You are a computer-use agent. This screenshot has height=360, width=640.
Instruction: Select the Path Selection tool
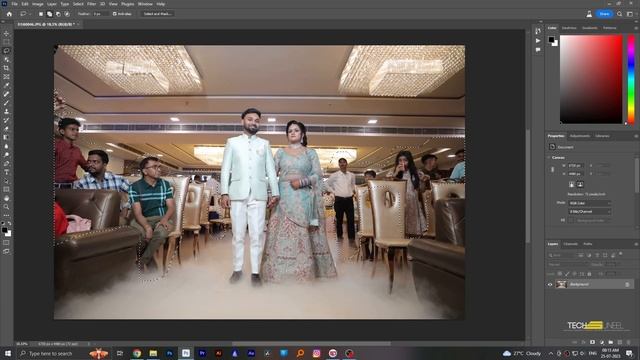(6, 181)
